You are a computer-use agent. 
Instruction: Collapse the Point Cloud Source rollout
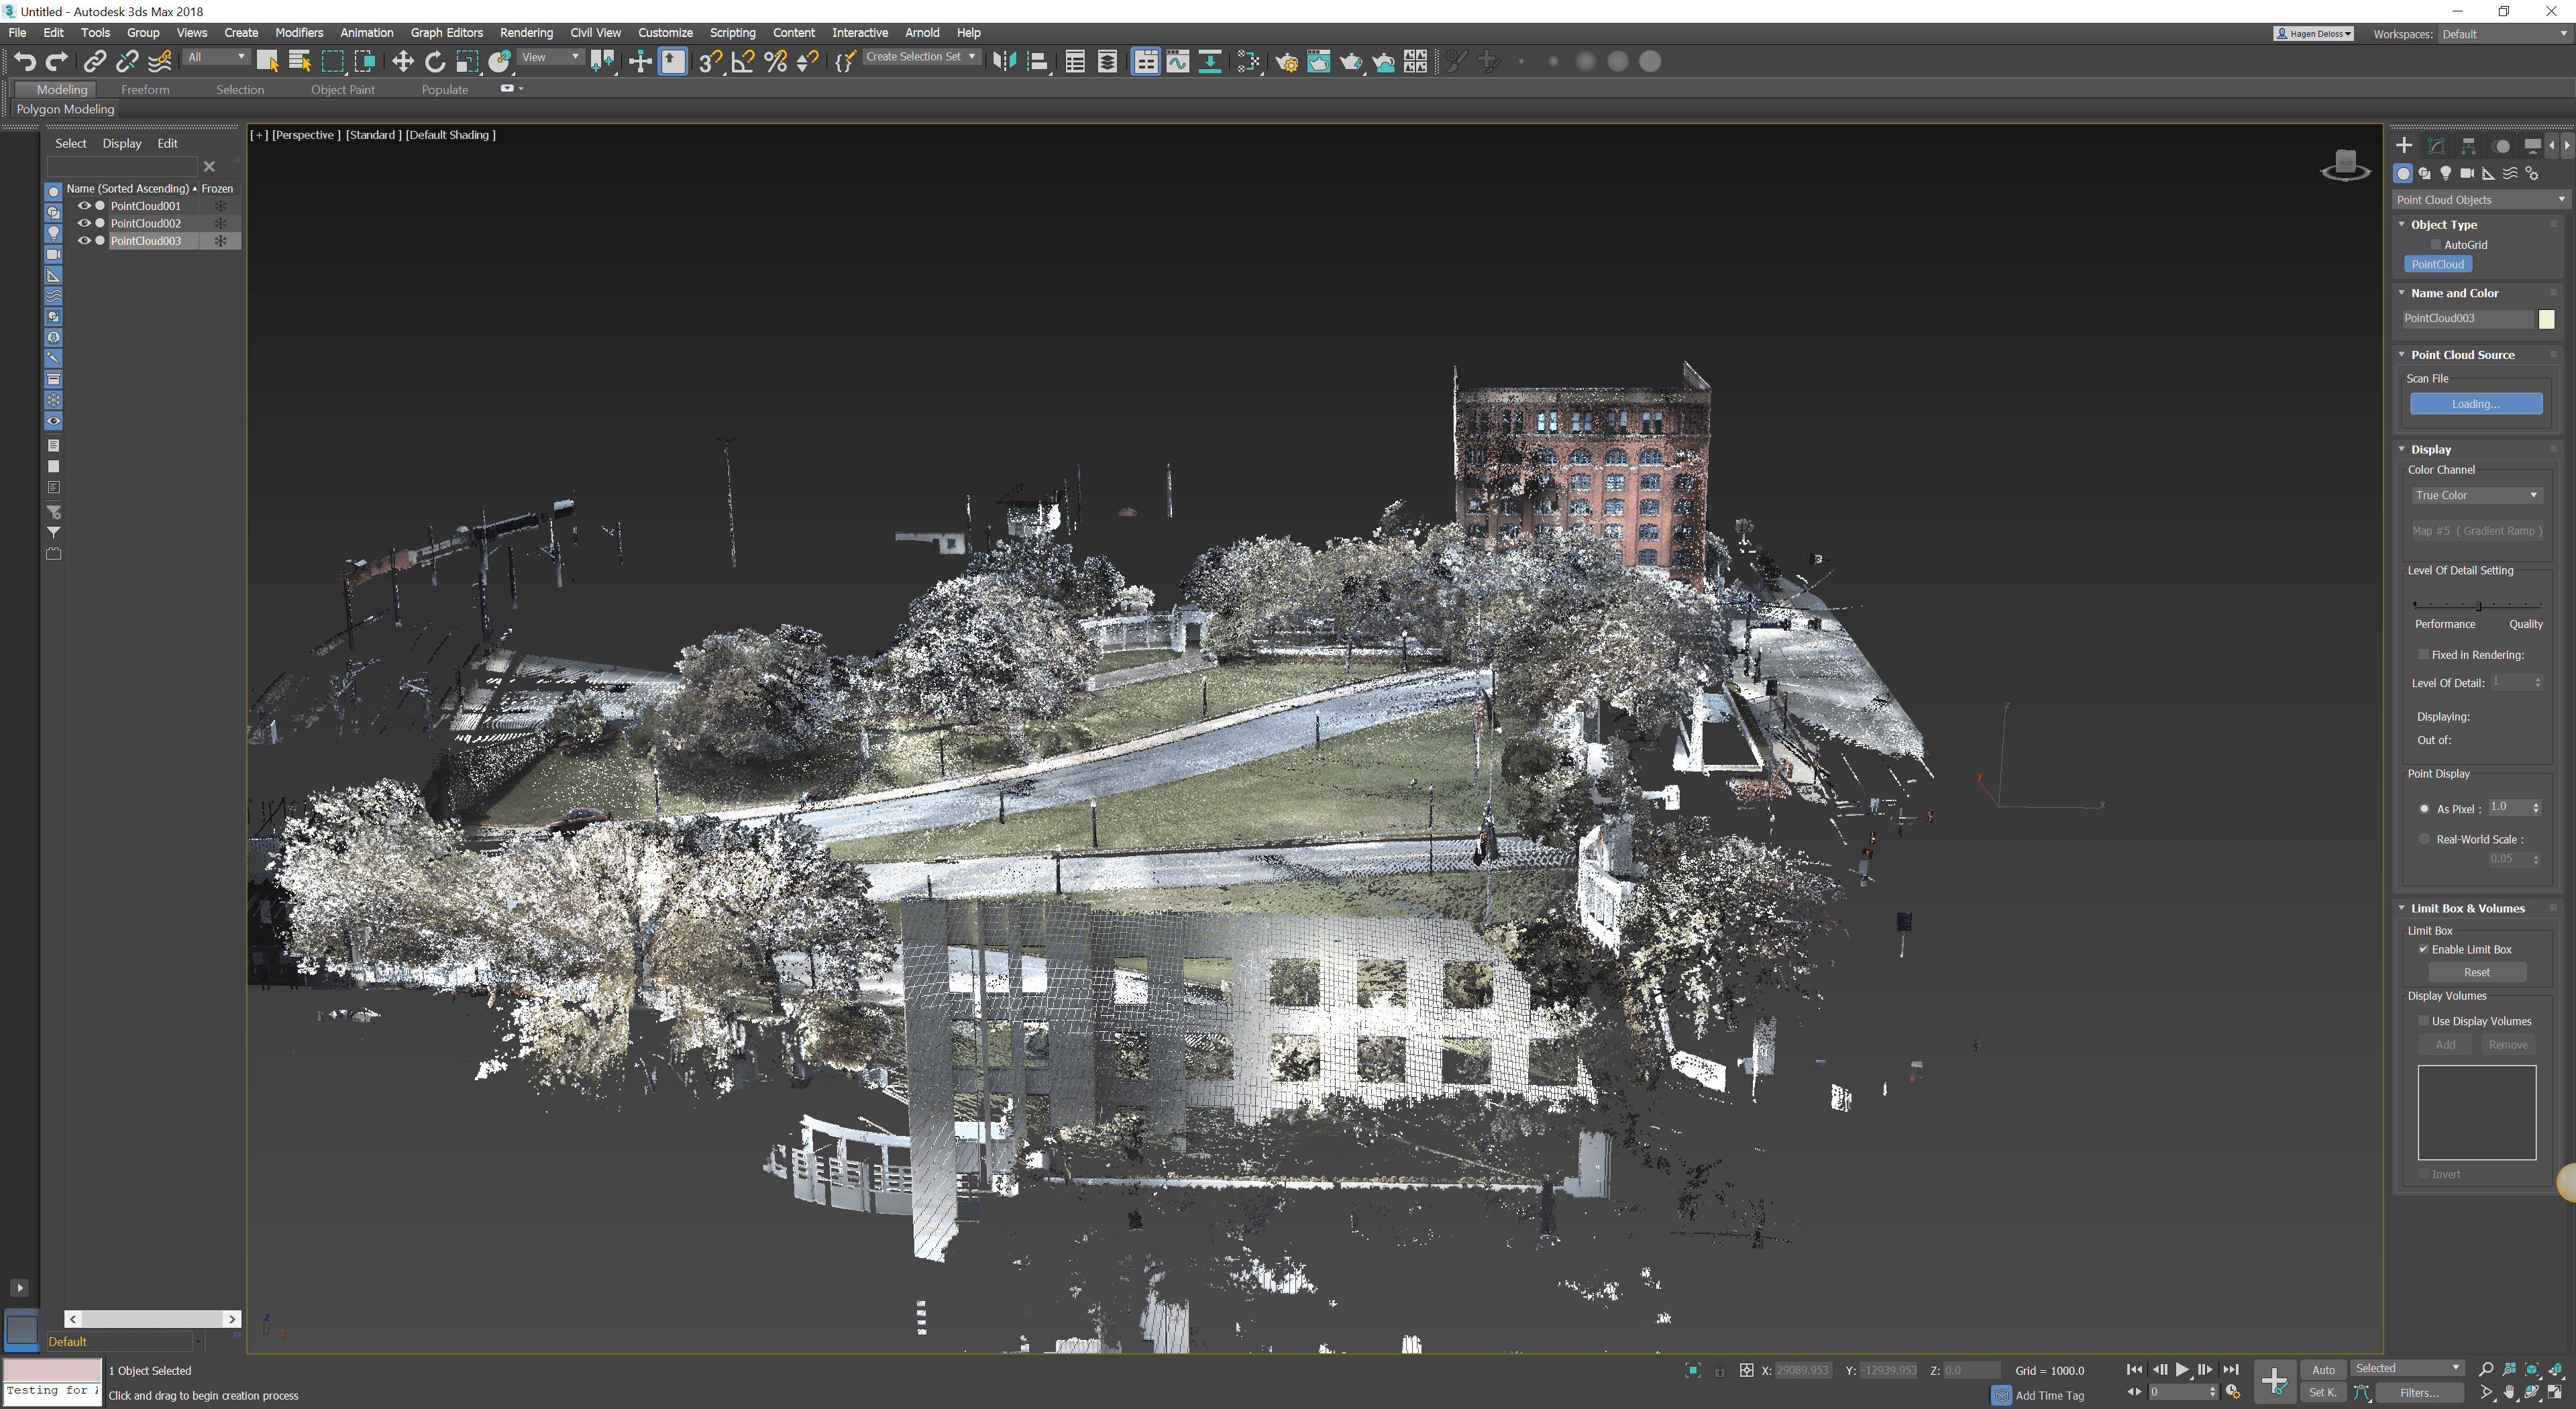2461,355
